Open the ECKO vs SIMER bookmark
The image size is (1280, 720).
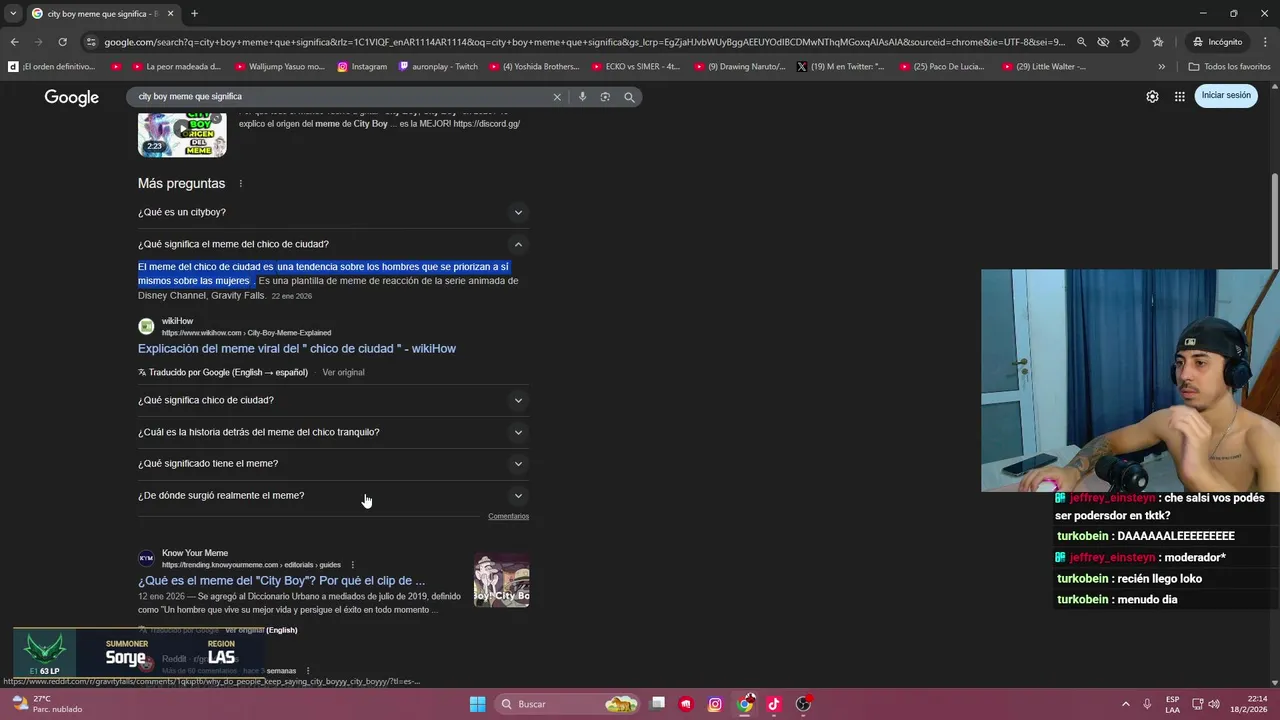pos(636,67)
